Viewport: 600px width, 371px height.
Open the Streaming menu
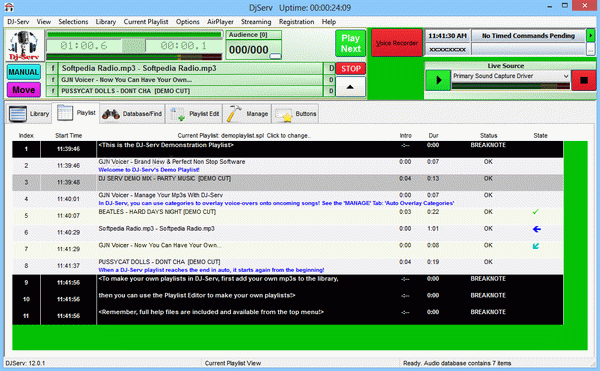tap(256, 22)
